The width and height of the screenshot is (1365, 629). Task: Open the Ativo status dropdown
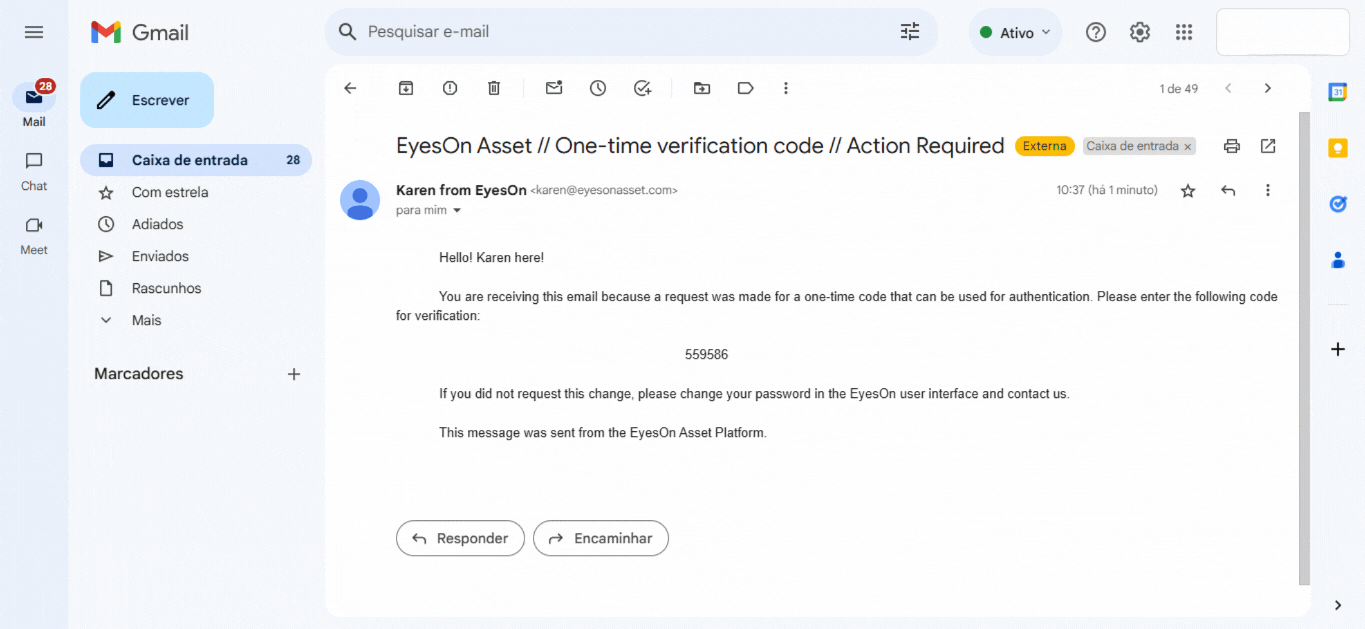[1015, 32]
